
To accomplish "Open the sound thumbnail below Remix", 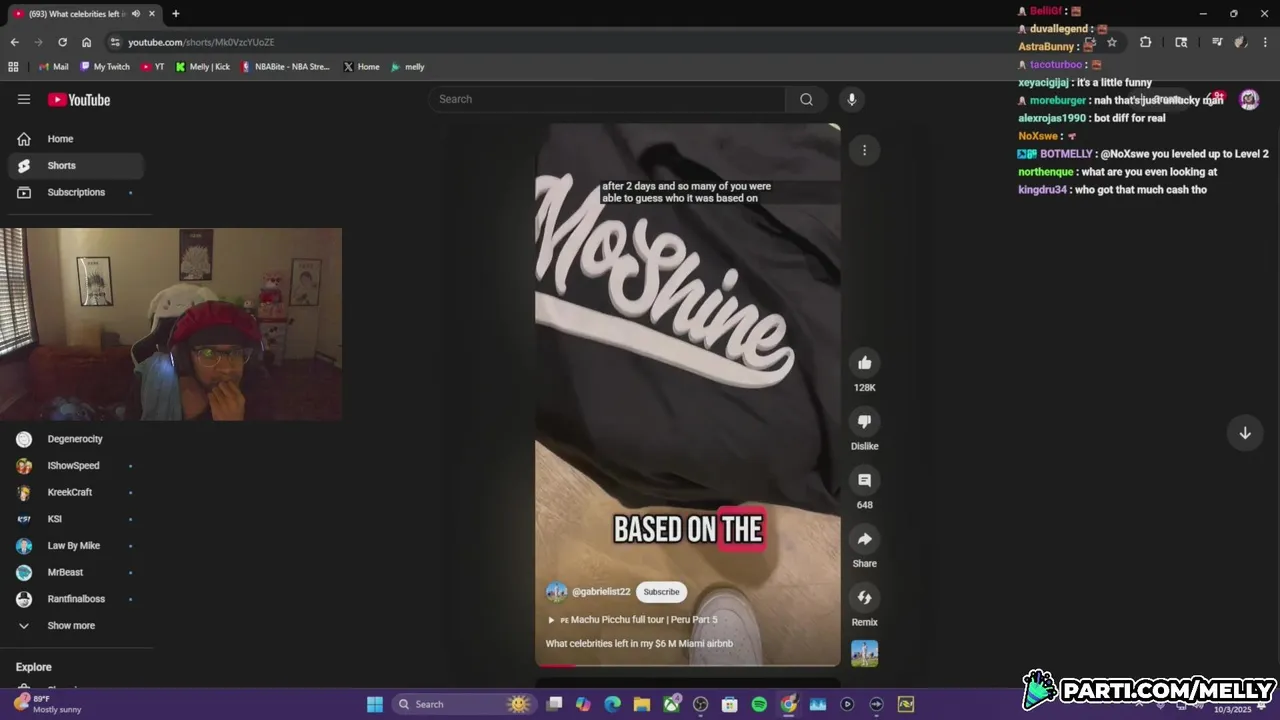I will click(x=865, y=653).
